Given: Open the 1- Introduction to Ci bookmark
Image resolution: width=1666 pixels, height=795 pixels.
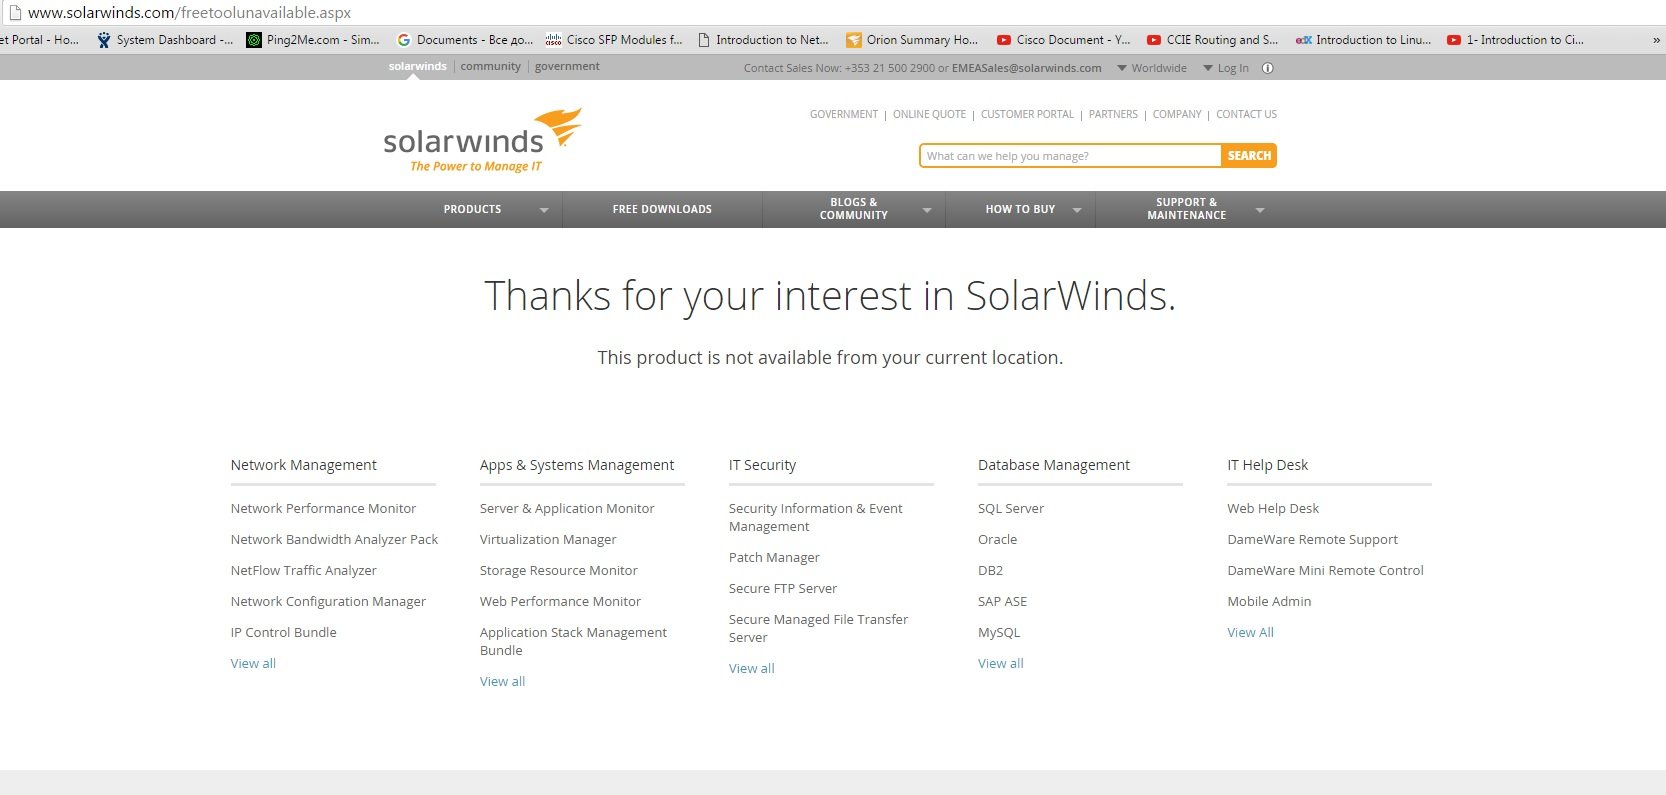Looking at the screenshot, I should 1515,40.
